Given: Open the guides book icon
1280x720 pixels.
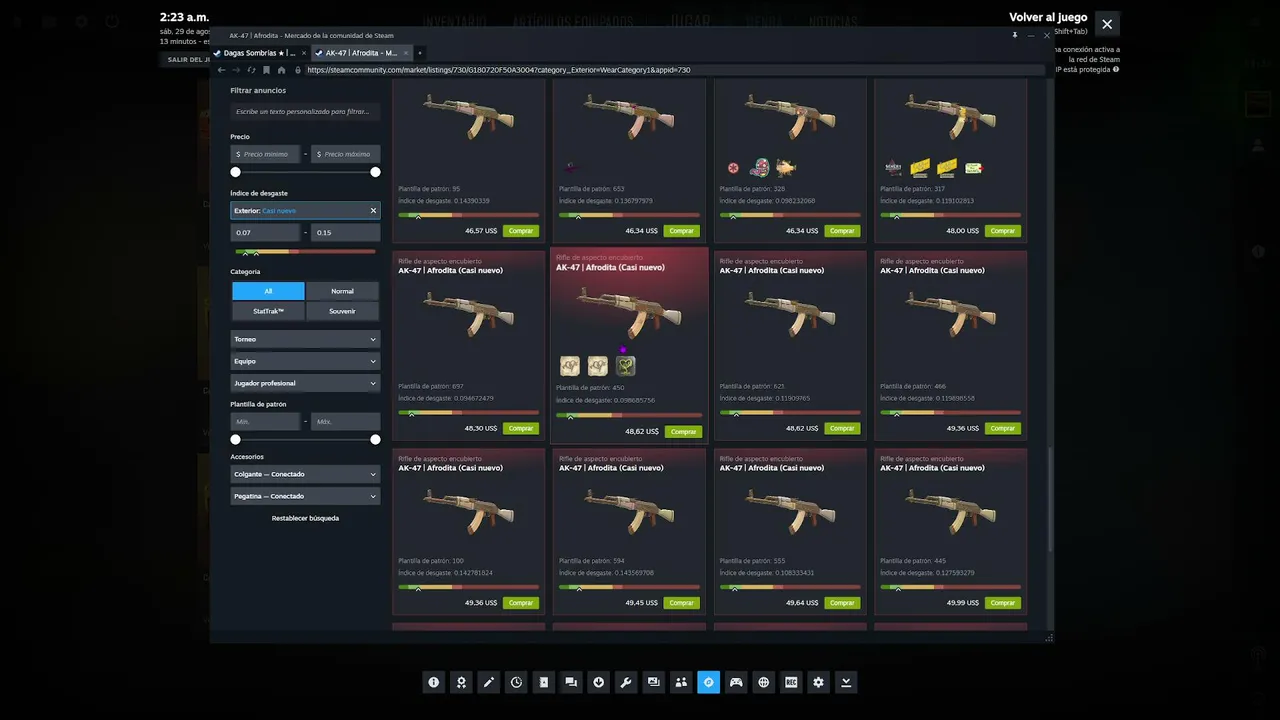Looking at the screenshot, I should coord(544,682).
